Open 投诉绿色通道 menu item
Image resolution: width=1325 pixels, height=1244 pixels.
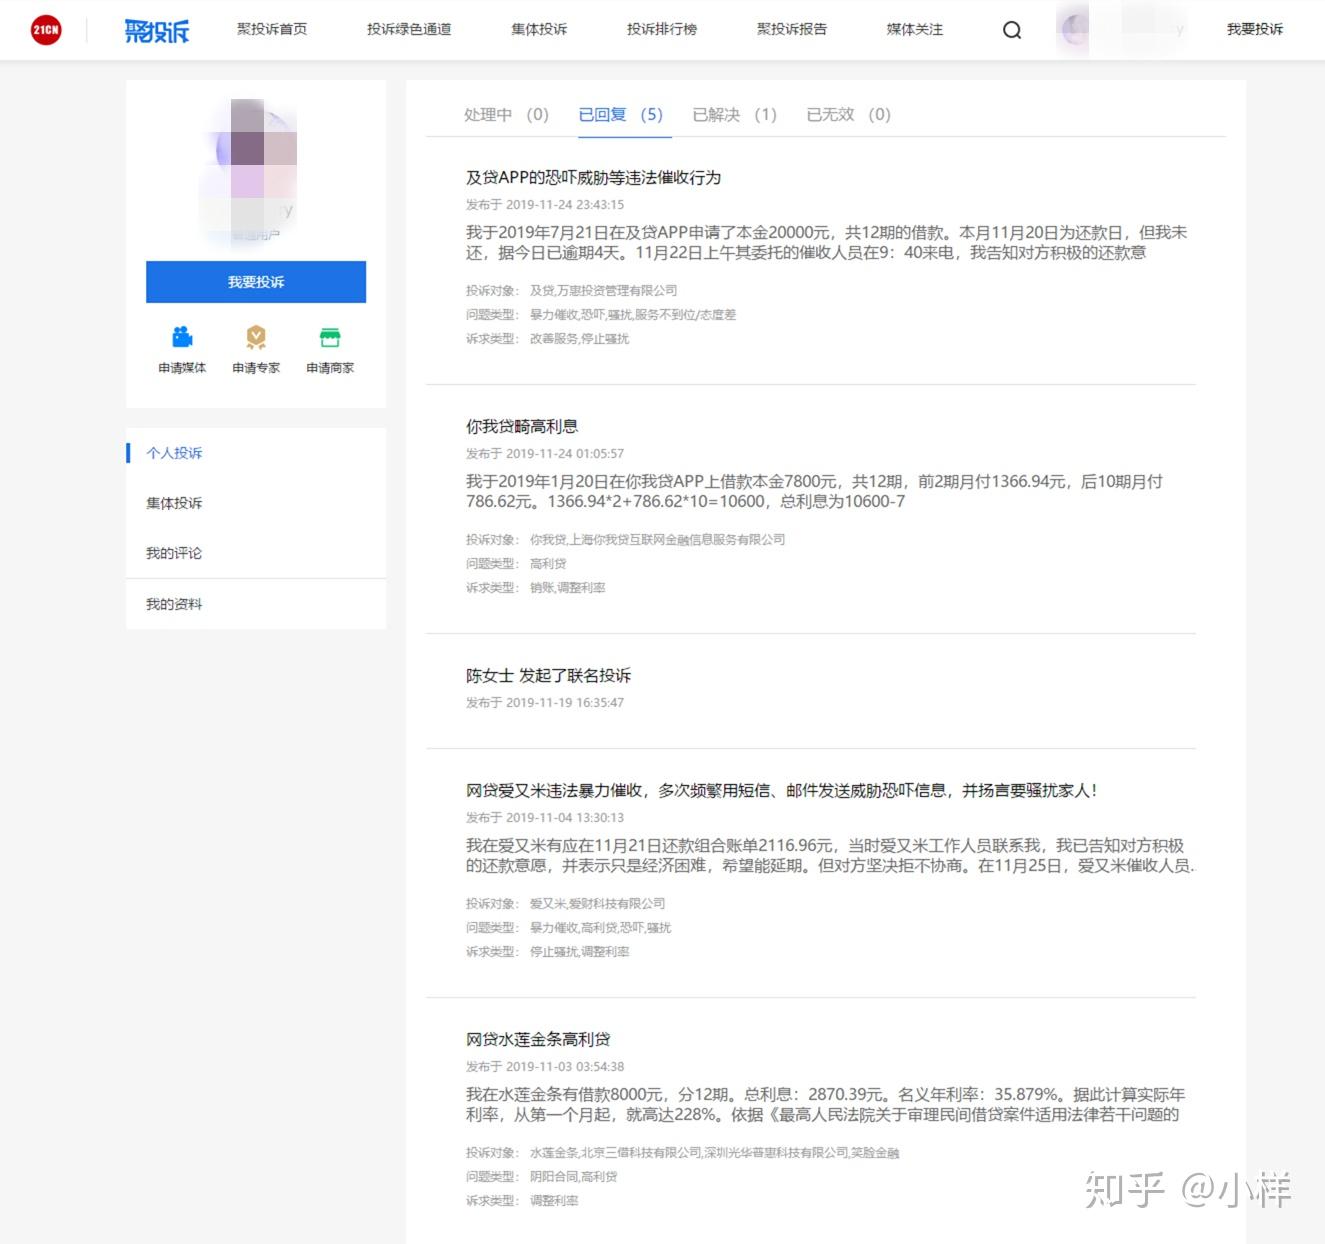point(409,30)
